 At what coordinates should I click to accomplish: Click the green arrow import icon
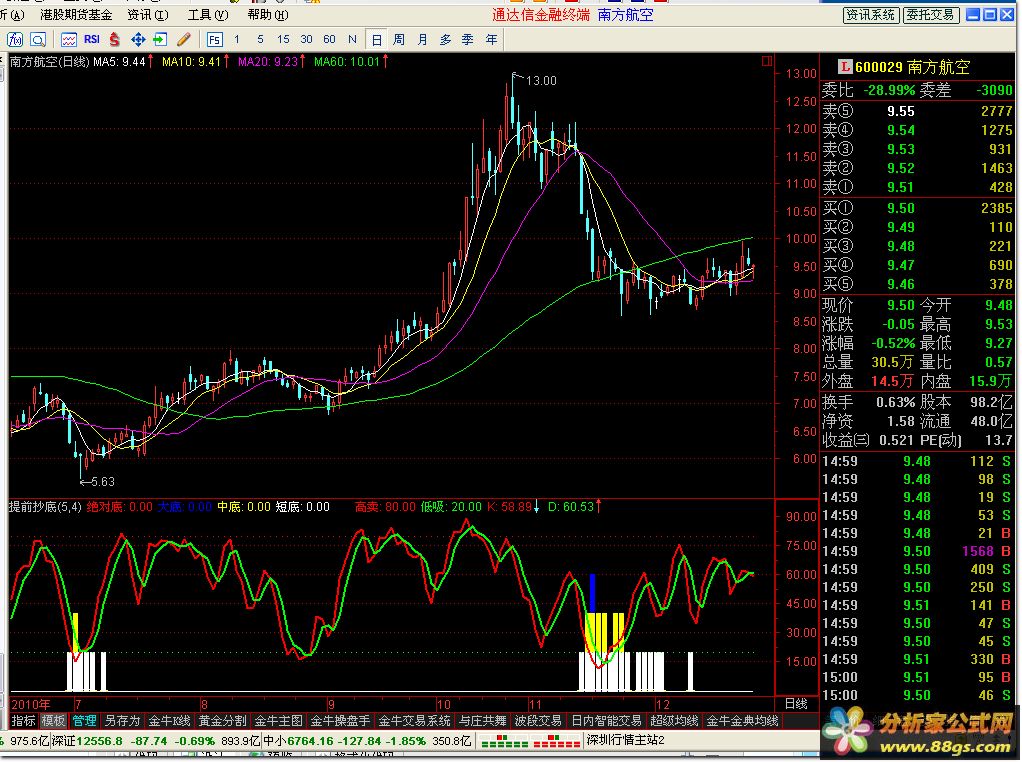tap(160, 40)
